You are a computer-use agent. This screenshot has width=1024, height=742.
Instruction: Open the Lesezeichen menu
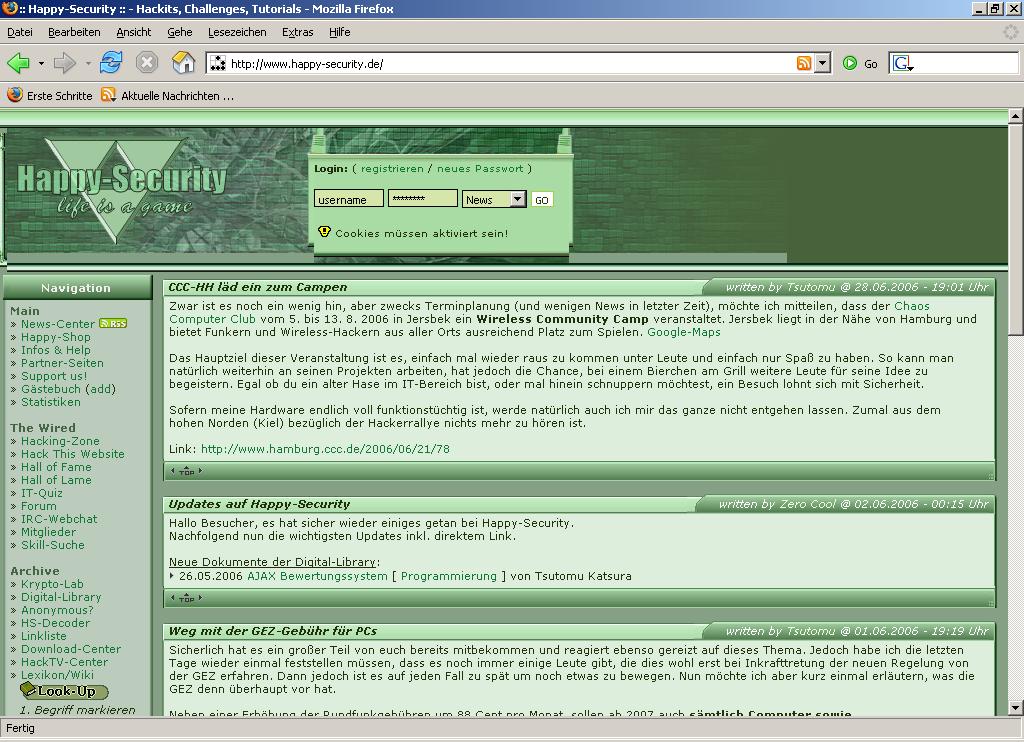click(237, 32)
